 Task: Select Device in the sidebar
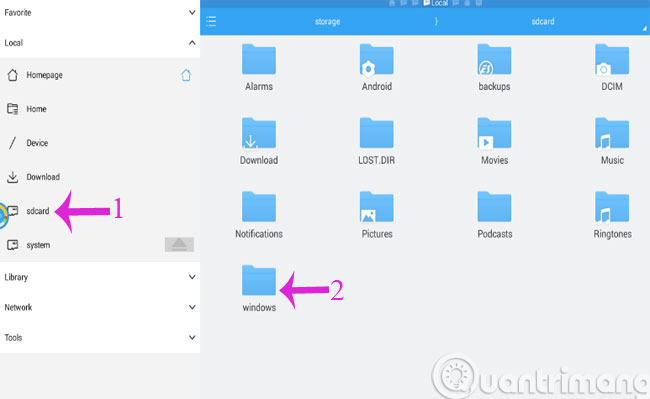tap(100, 143)
